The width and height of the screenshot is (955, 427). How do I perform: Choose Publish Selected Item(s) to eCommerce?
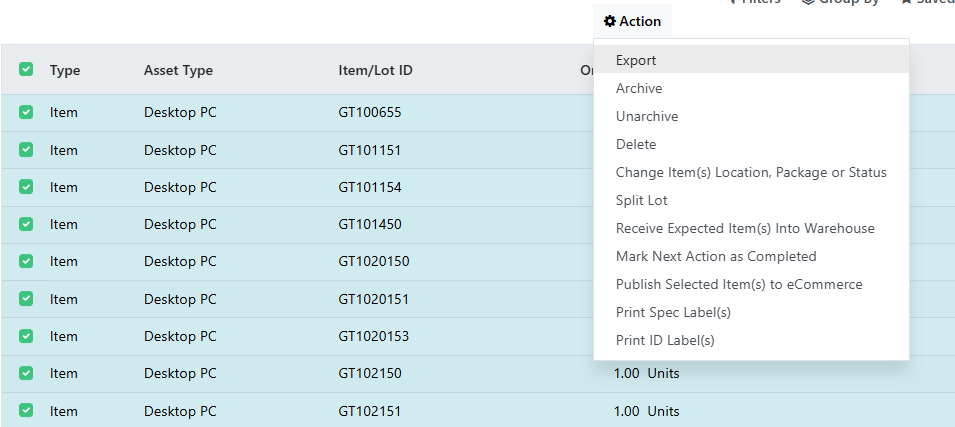point(739,284)
